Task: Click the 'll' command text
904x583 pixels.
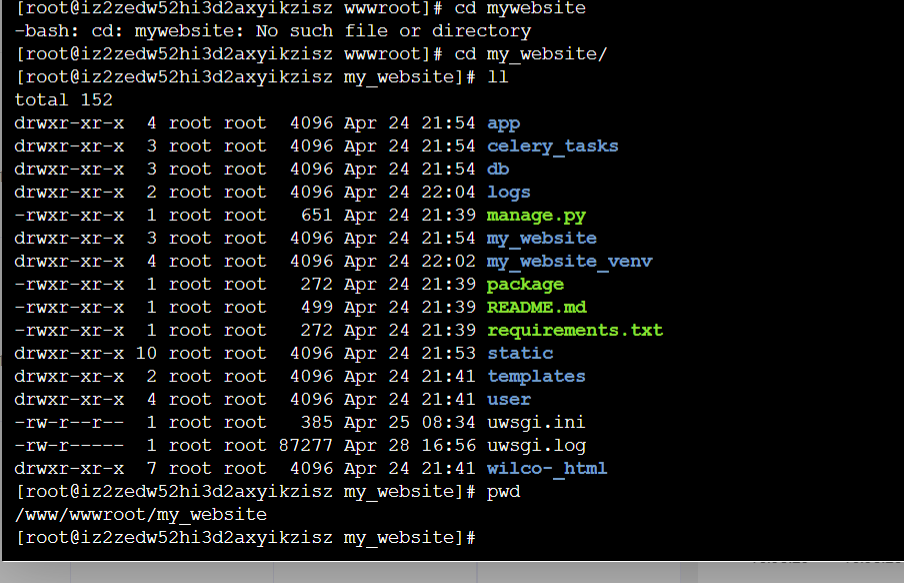Action: coord(498,77)
